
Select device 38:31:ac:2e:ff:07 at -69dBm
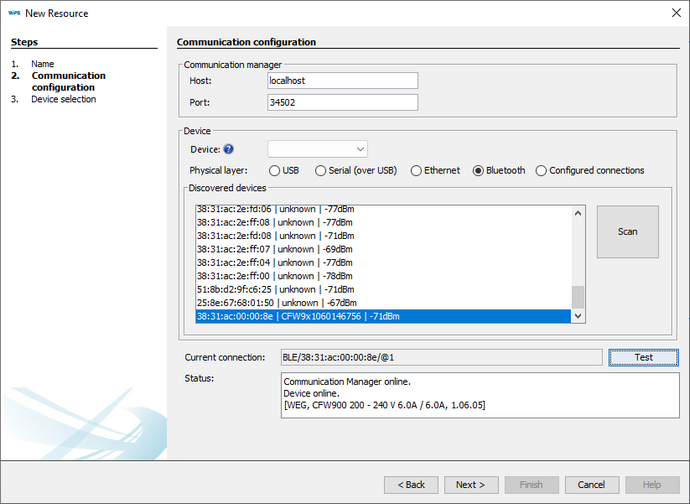coord(274,249)
